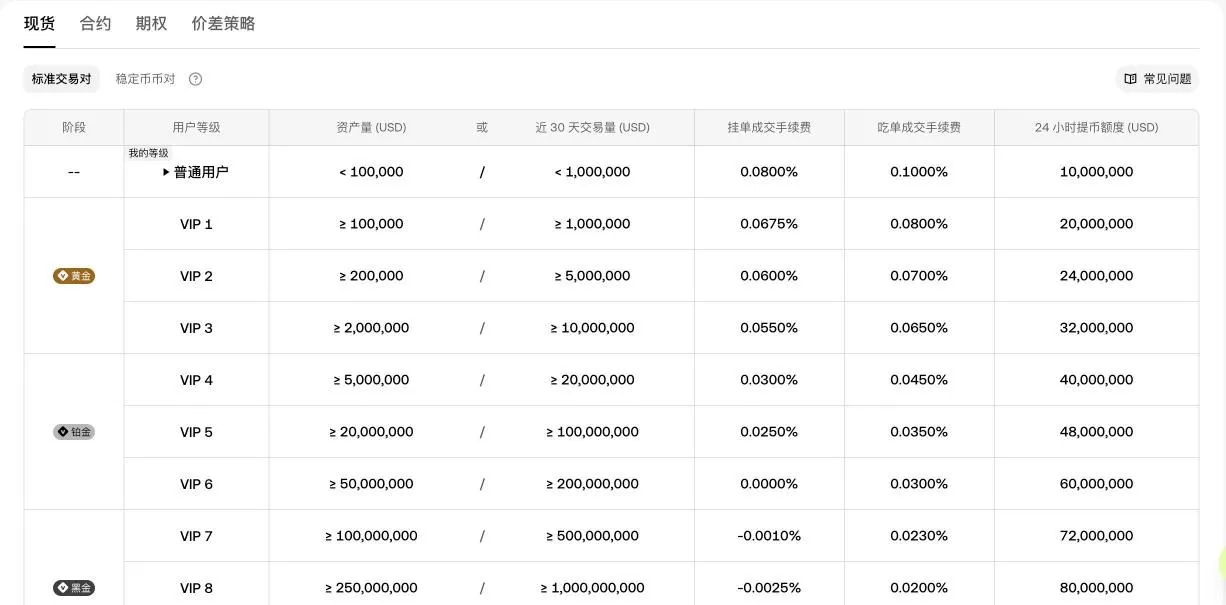Click the 近 30 天交易量 (USD) header
The image size is (1226, 605).
pyautogui.click(x=592, y=128)
